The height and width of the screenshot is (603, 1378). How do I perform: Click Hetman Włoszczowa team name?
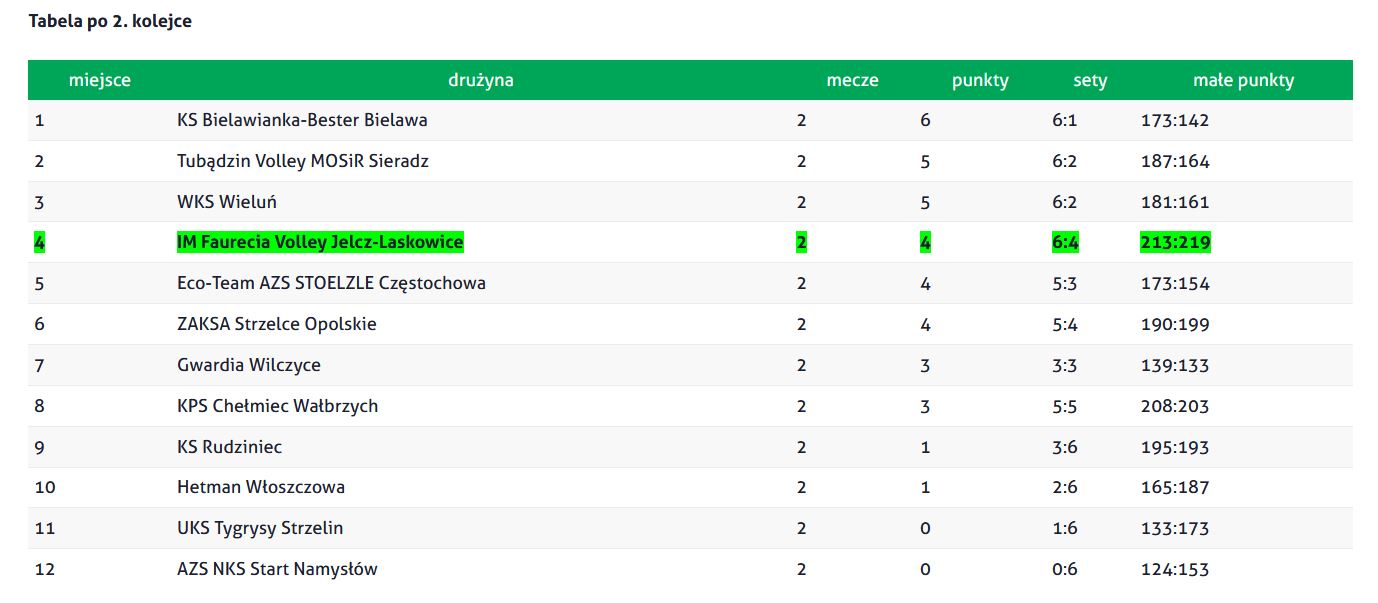coord(261,487)
